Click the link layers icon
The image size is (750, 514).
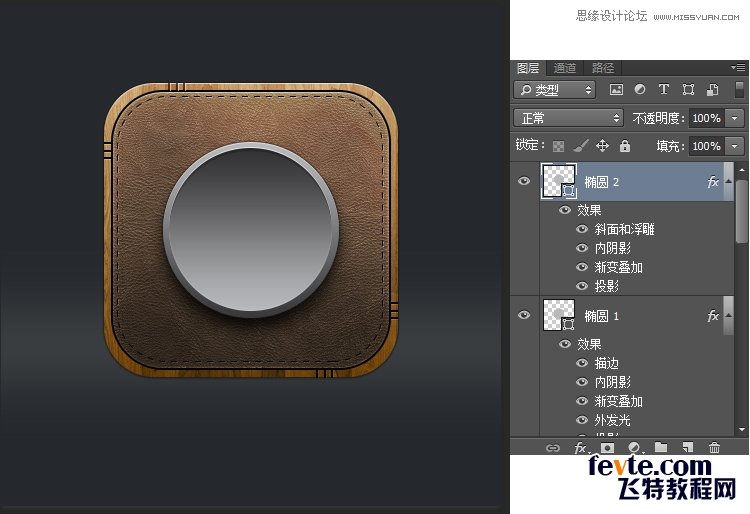[552, 448]
